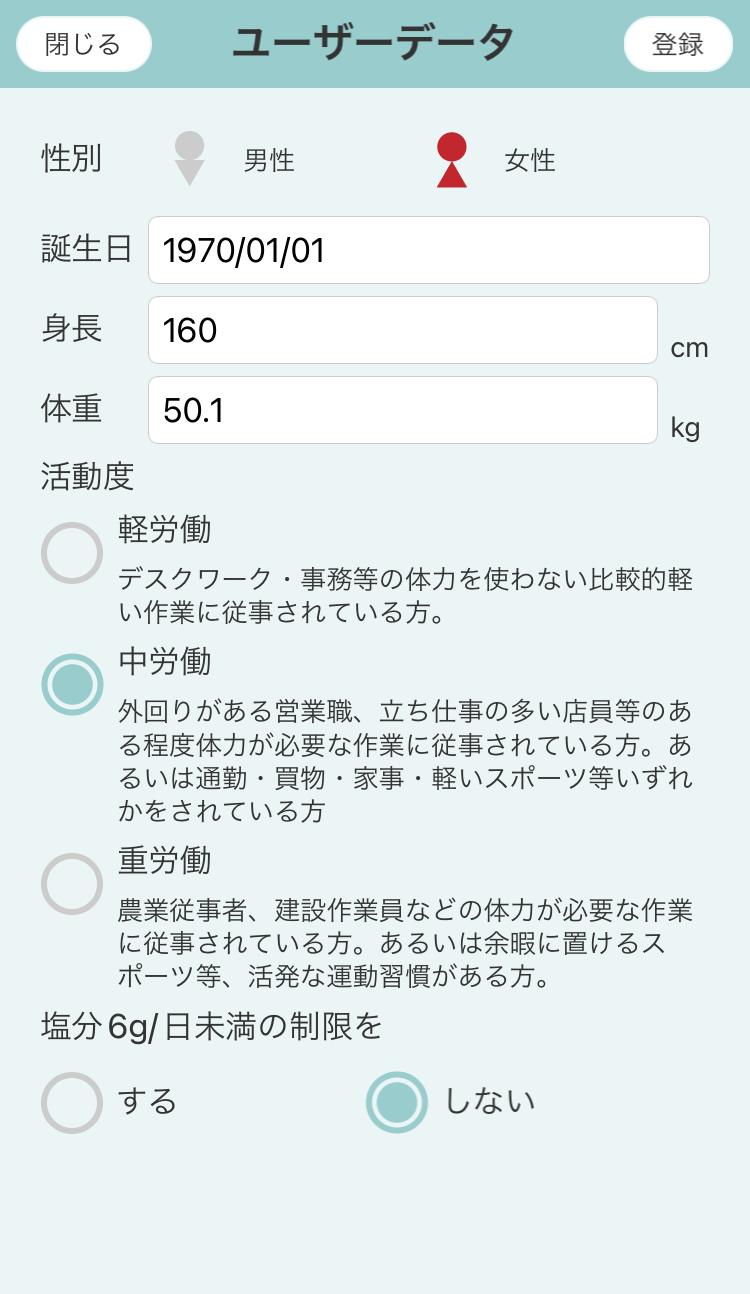Click the 身長 height input field
The image size is (750, 1294).
[x=403, y=330]
